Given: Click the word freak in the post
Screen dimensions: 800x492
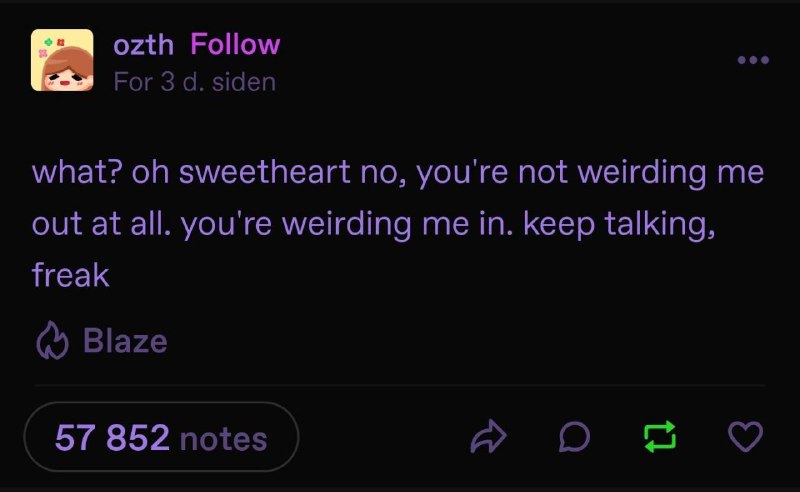Looking at the screenshot, I should (x=70, y=275).
